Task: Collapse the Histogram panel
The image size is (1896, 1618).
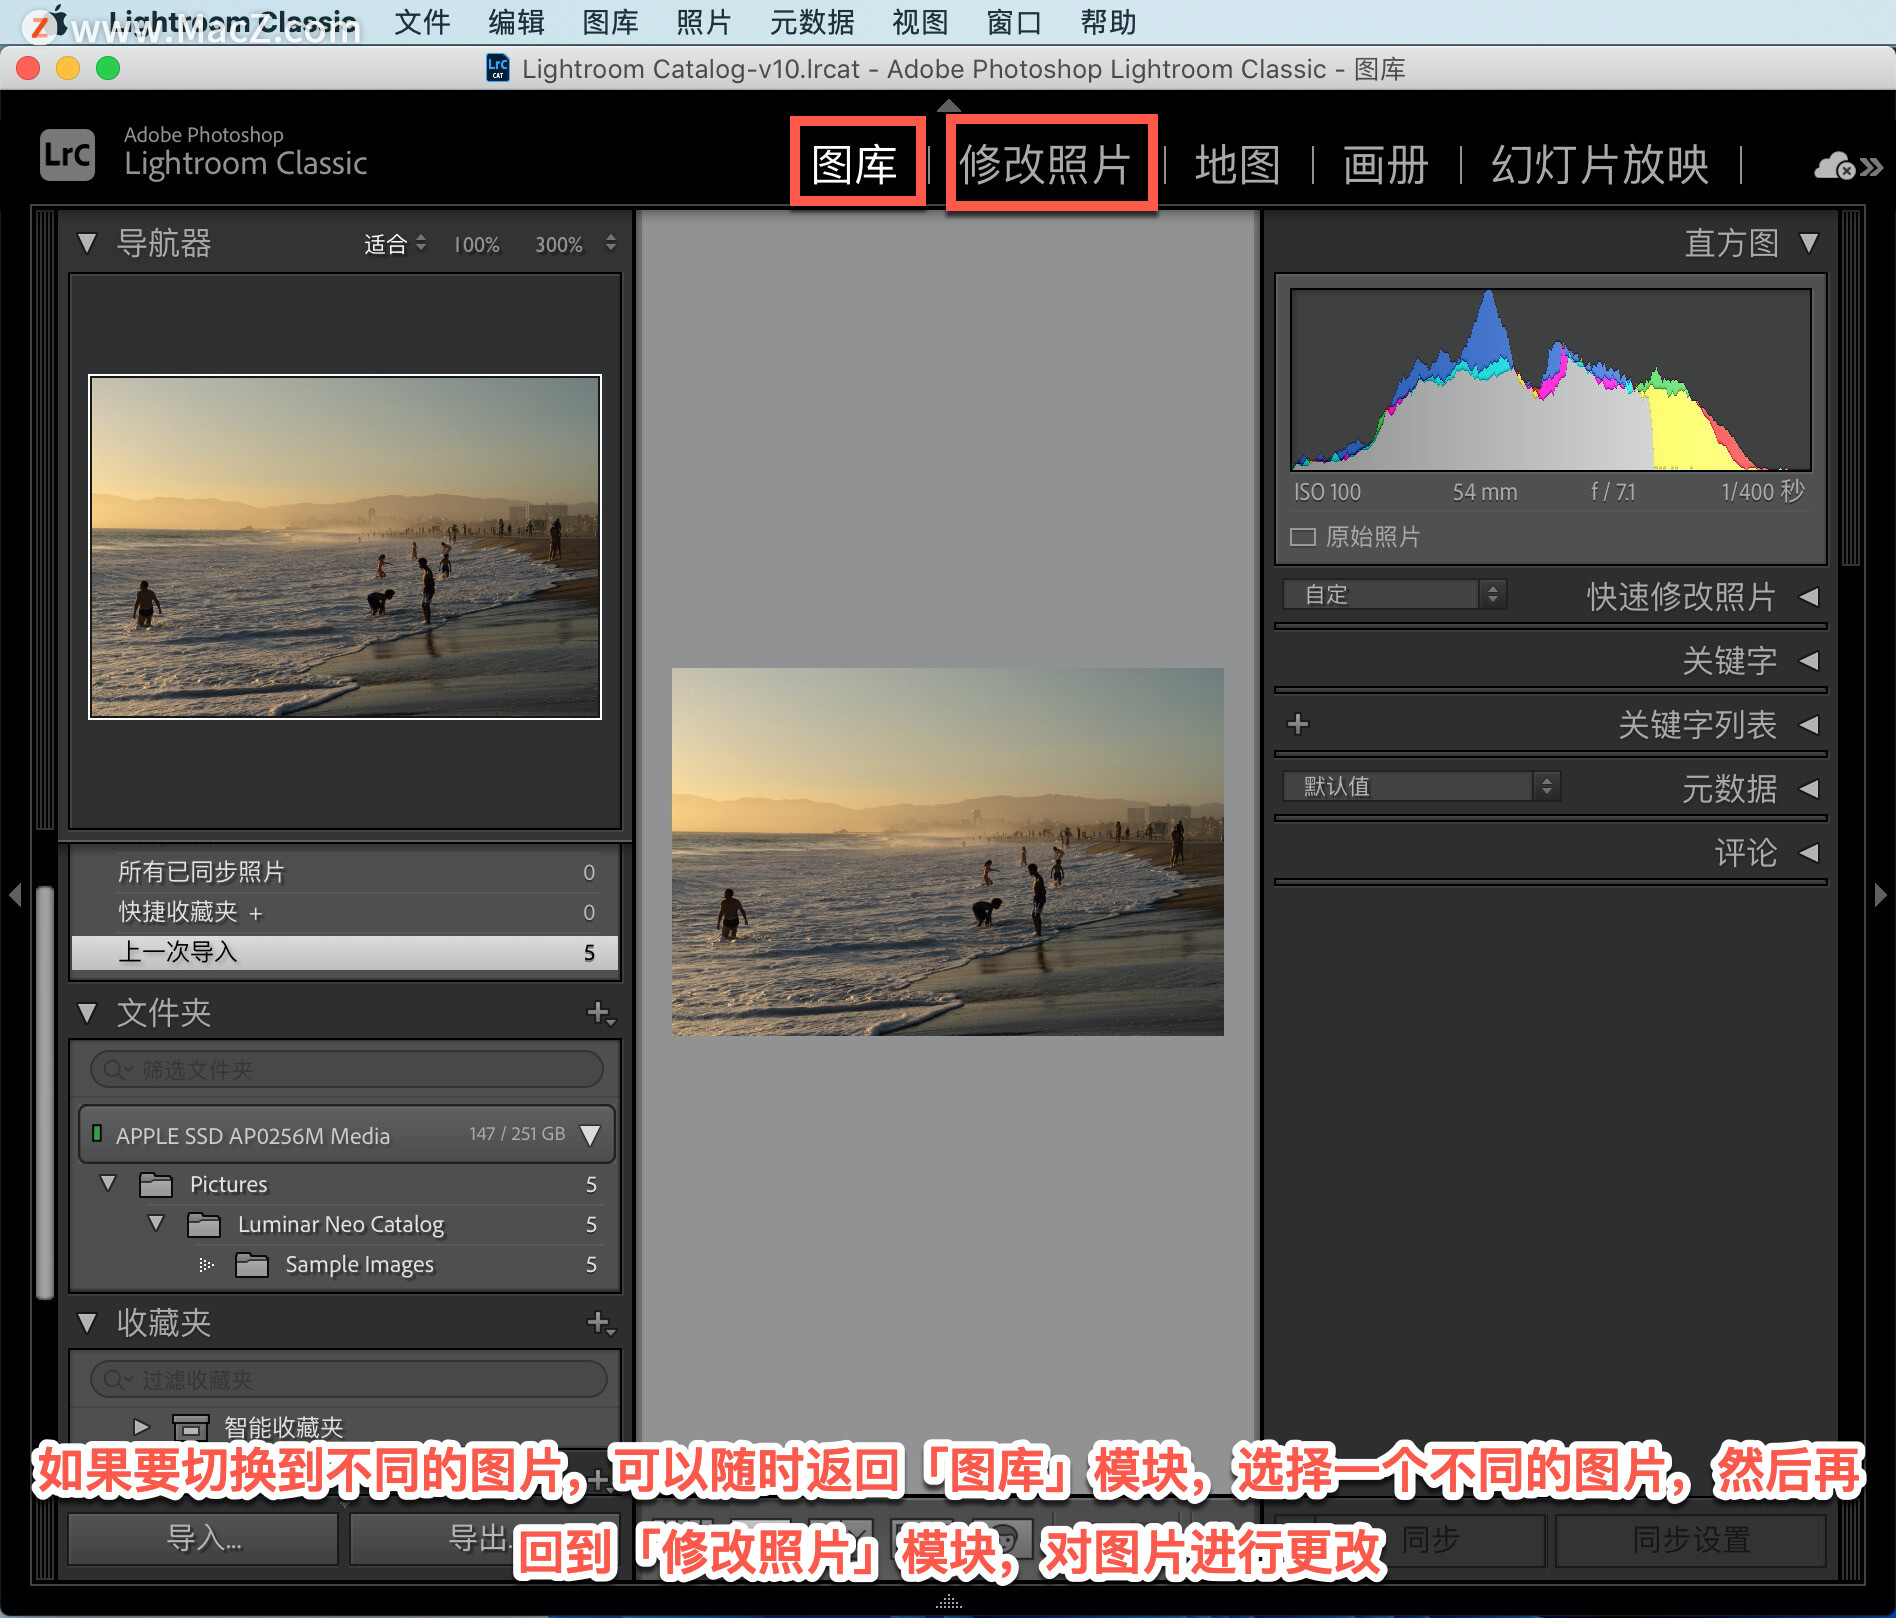Action: click(1808, 243)
